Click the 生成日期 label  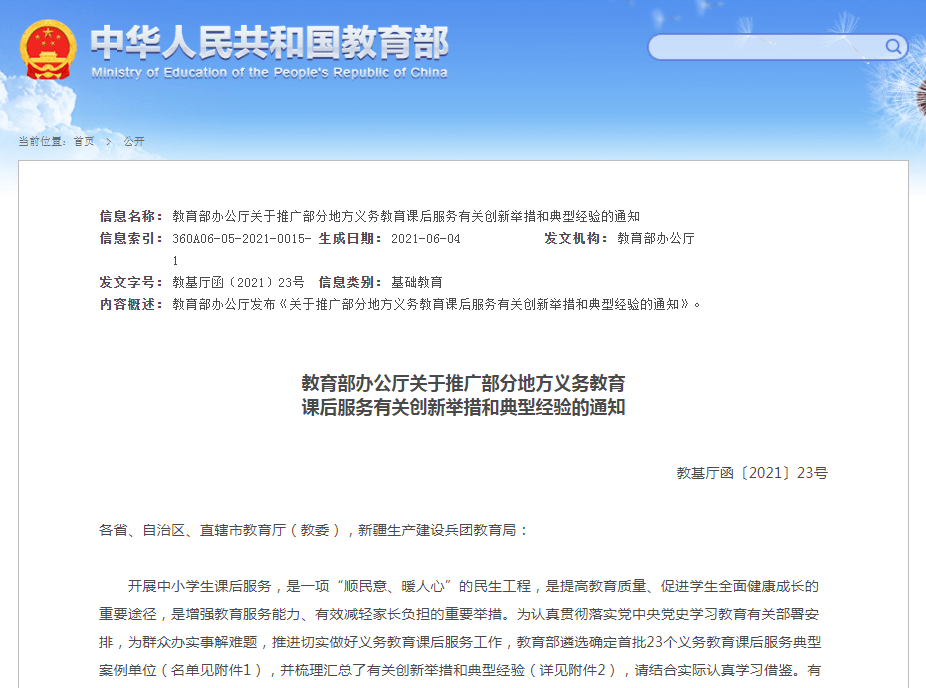pyautogui.click(x=350, y=239)
